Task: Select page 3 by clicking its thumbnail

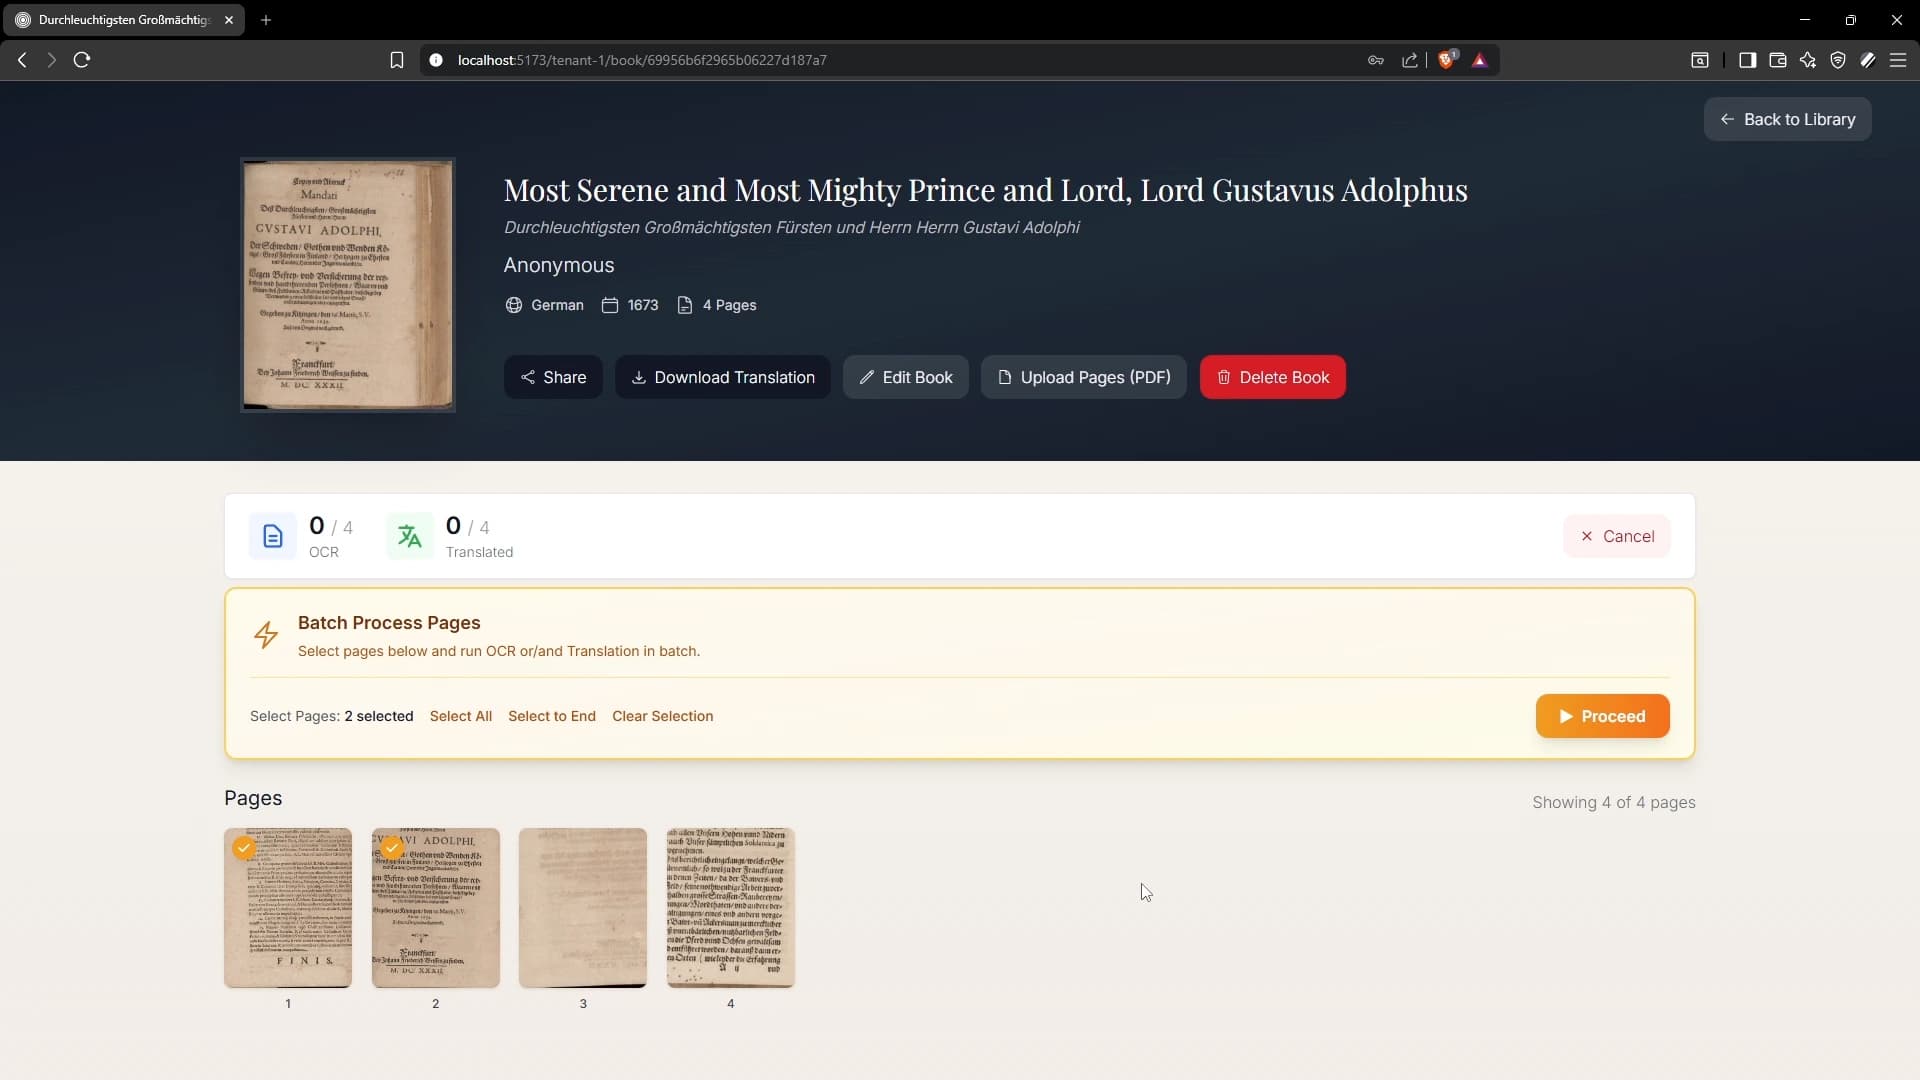Action: [582, 908]
